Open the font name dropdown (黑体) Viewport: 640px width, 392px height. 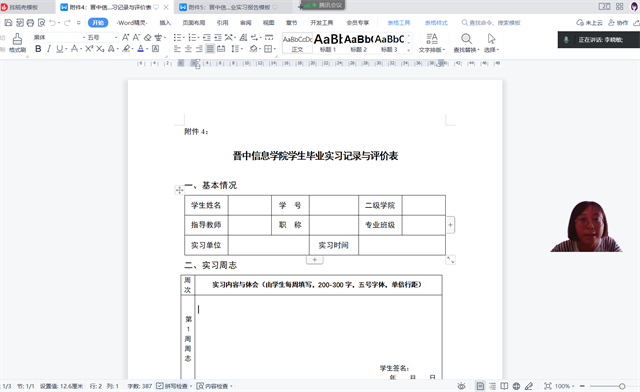point(84,38)
